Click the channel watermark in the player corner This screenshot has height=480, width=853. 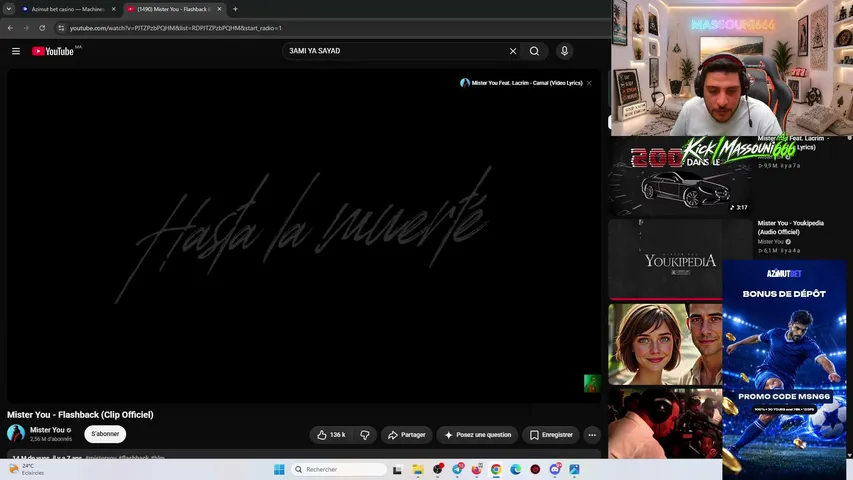tap(592, 383)
